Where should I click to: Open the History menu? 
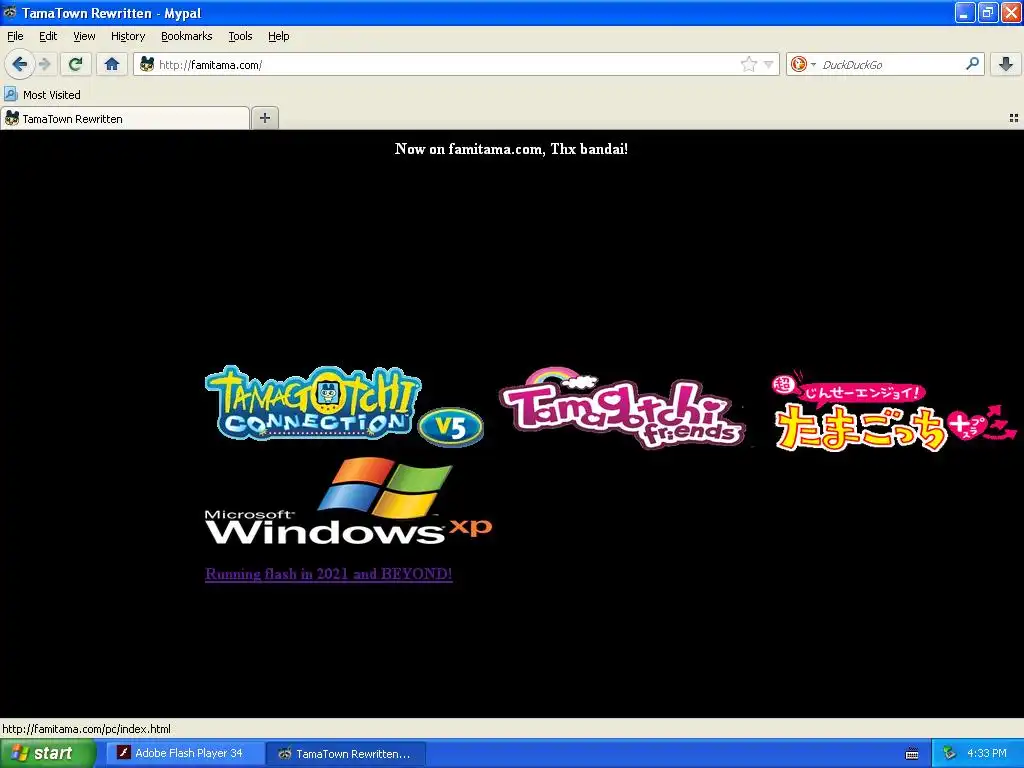point(128,36)
